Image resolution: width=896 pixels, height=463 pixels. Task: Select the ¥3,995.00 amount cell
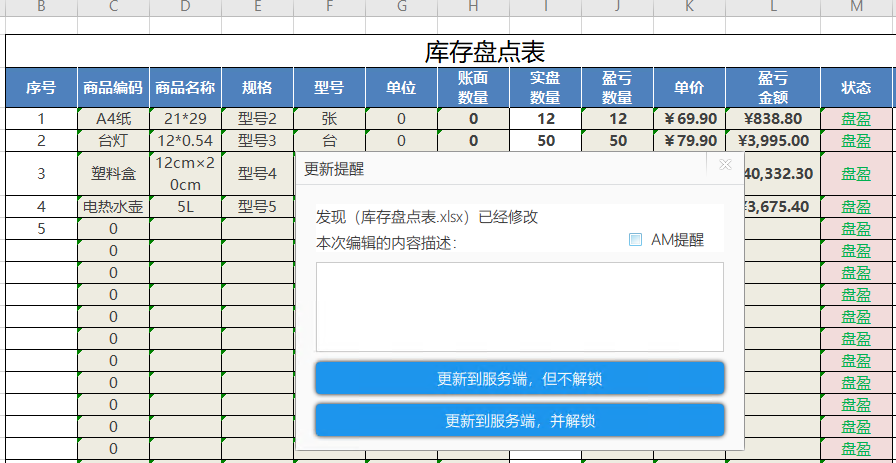tap(773, 141)
